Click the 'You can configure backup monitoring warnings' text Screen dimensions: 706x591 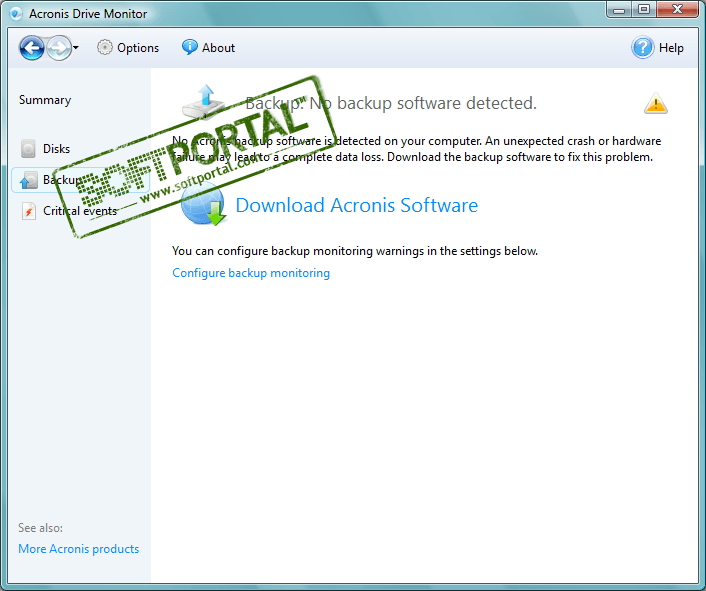pos(355,251)
